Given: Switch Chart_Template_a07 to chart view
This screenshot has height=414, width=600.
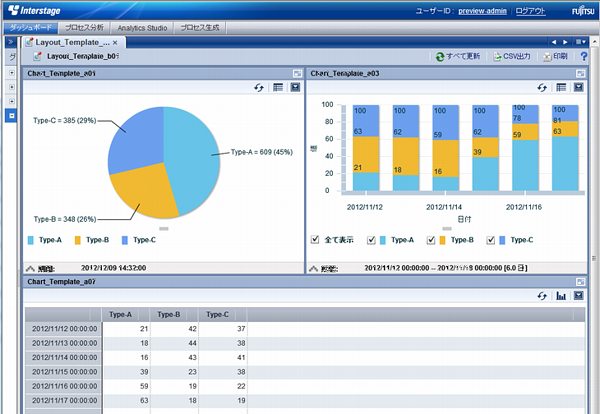Looking at the screenshot, I should click(x=562, y=297).
